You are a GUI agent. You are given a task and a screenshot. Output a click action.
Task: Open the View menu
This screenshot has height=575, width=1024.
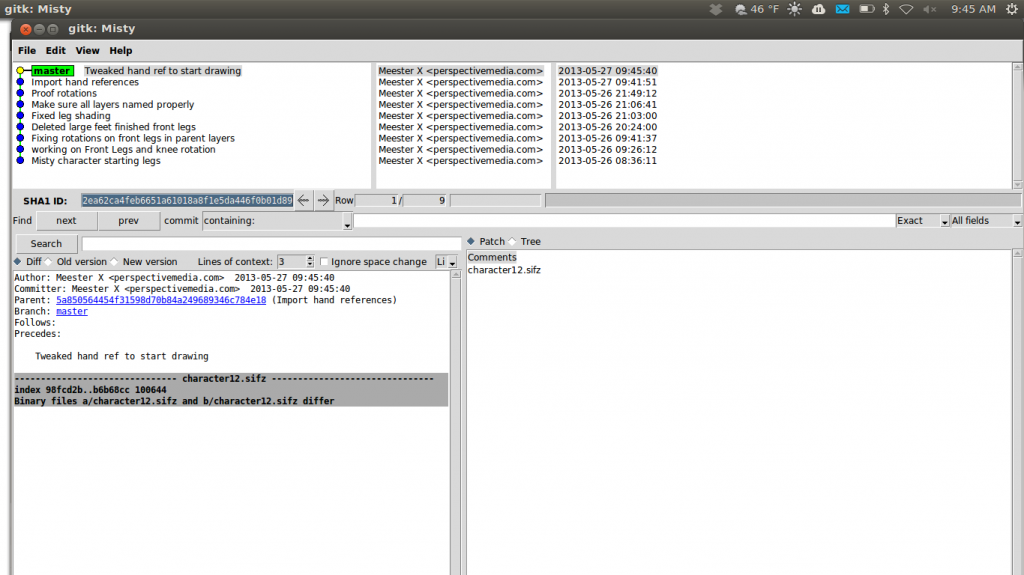[88, 50]
